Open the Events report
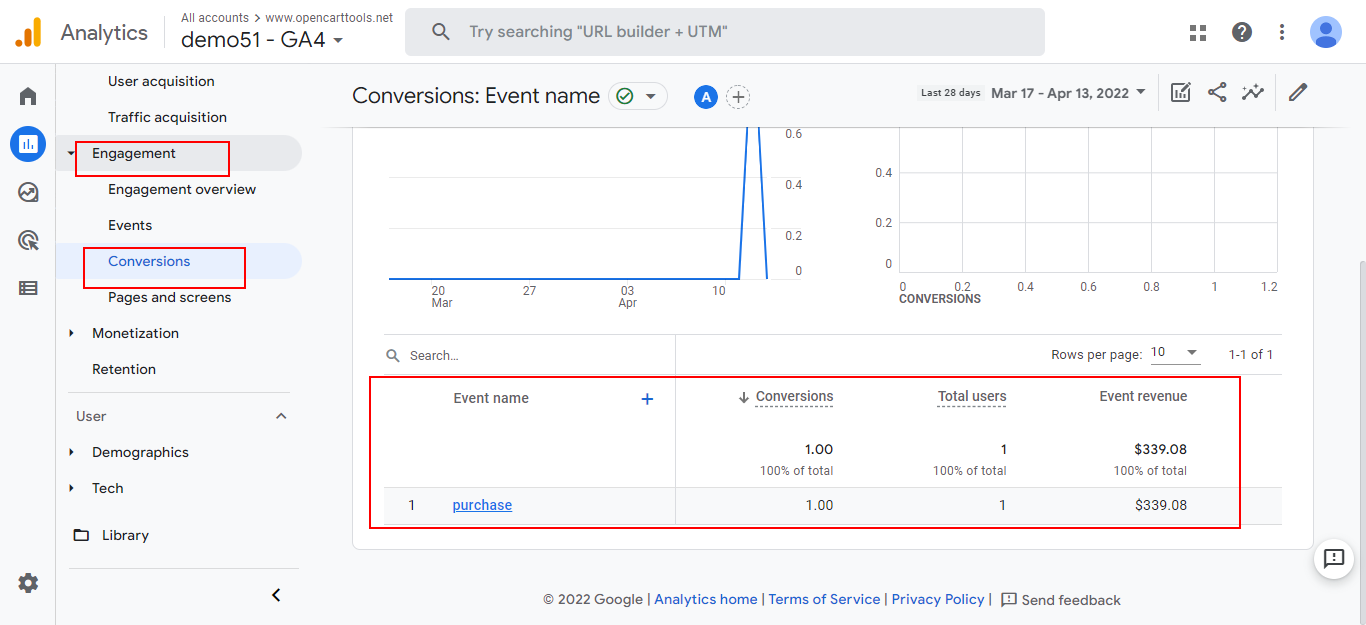The height and width of the screenshot is (625, 1366). tap(130, 225)
